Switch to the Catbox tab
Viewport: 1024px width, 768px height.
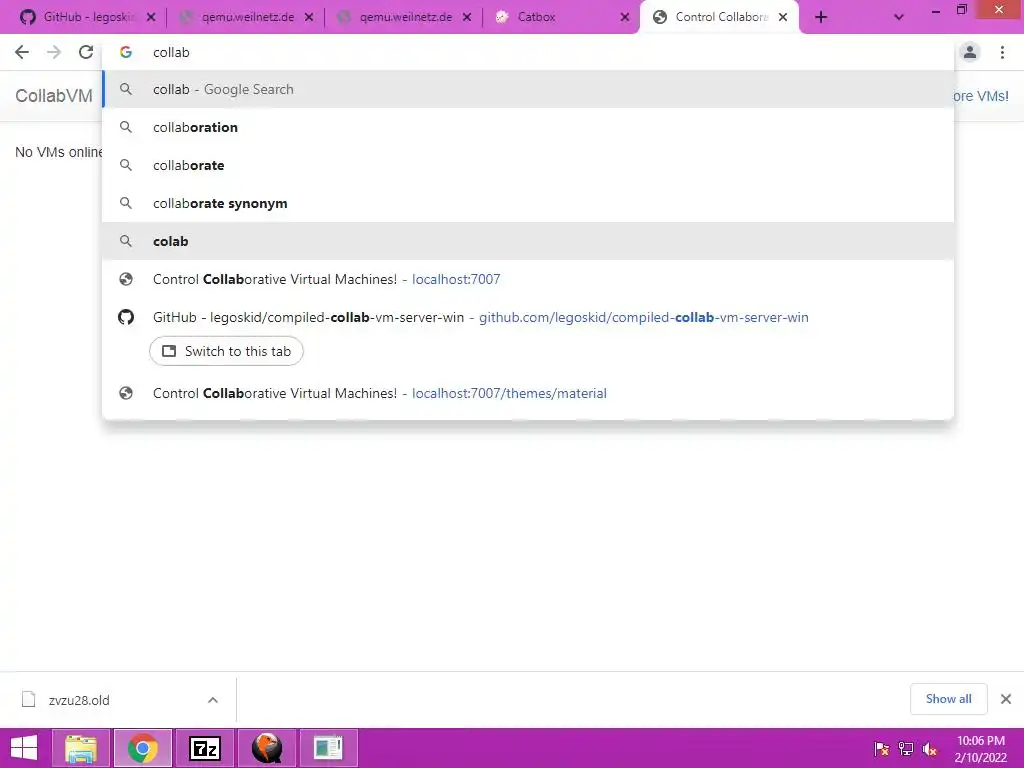point(560,18)
